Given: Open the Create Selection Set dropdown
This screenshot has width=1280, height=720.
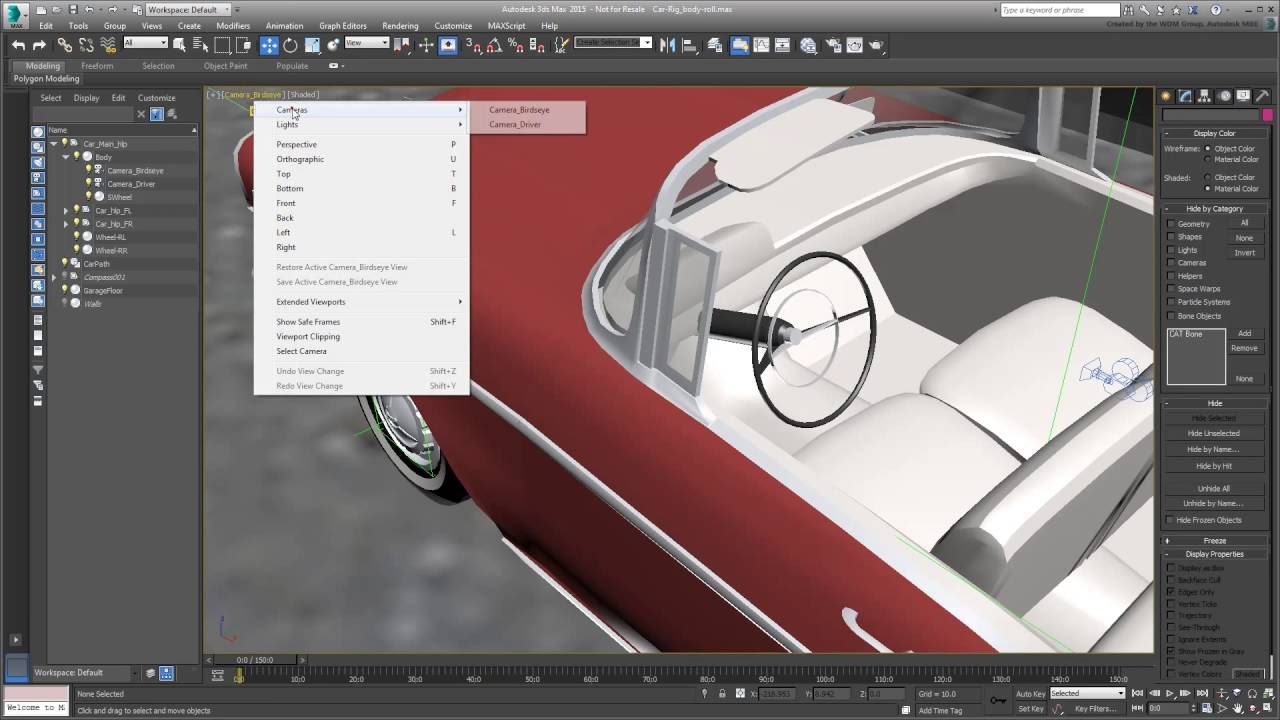Looking at the screenshot, I should pos(613,43).
